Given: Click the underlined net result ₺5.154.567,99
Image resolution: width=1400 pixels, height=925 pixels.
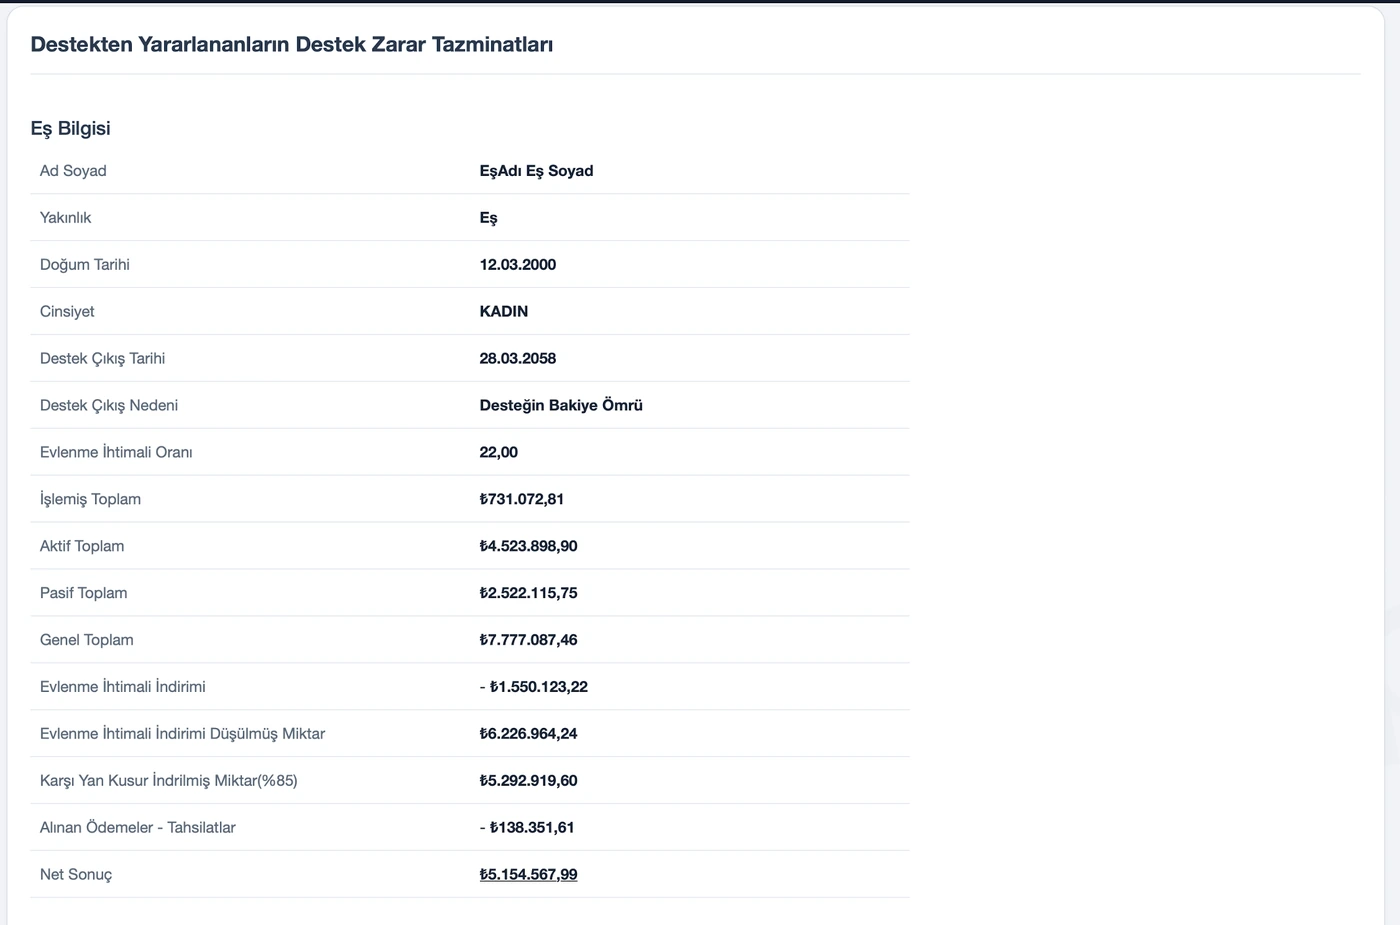Looking at the screenshot, I should click(529, 876).
